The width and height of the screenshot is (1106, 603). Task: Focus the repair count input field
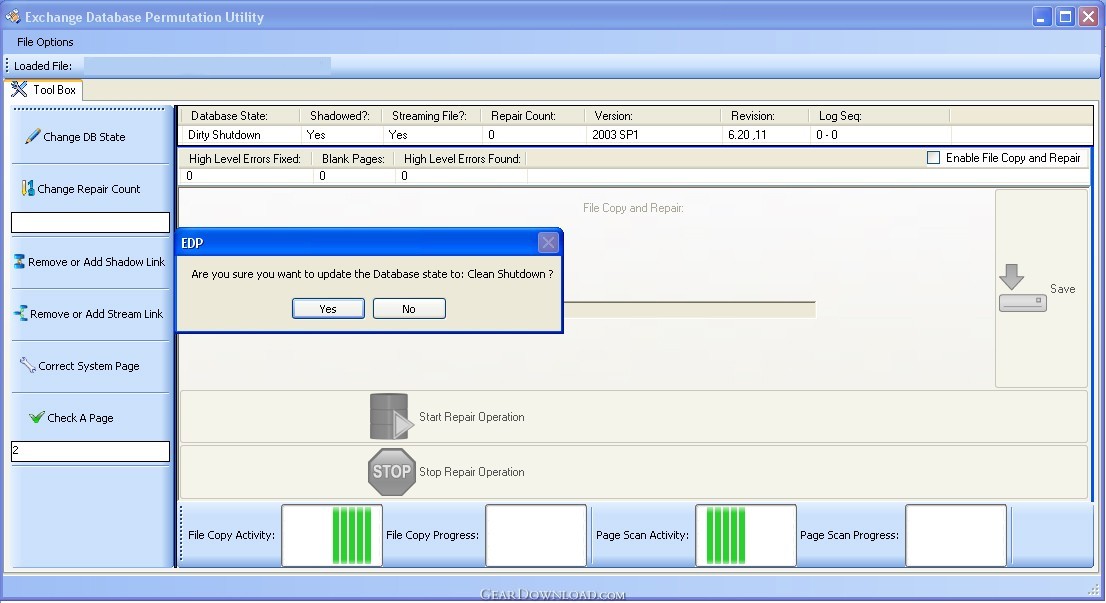tap(90, 222)
